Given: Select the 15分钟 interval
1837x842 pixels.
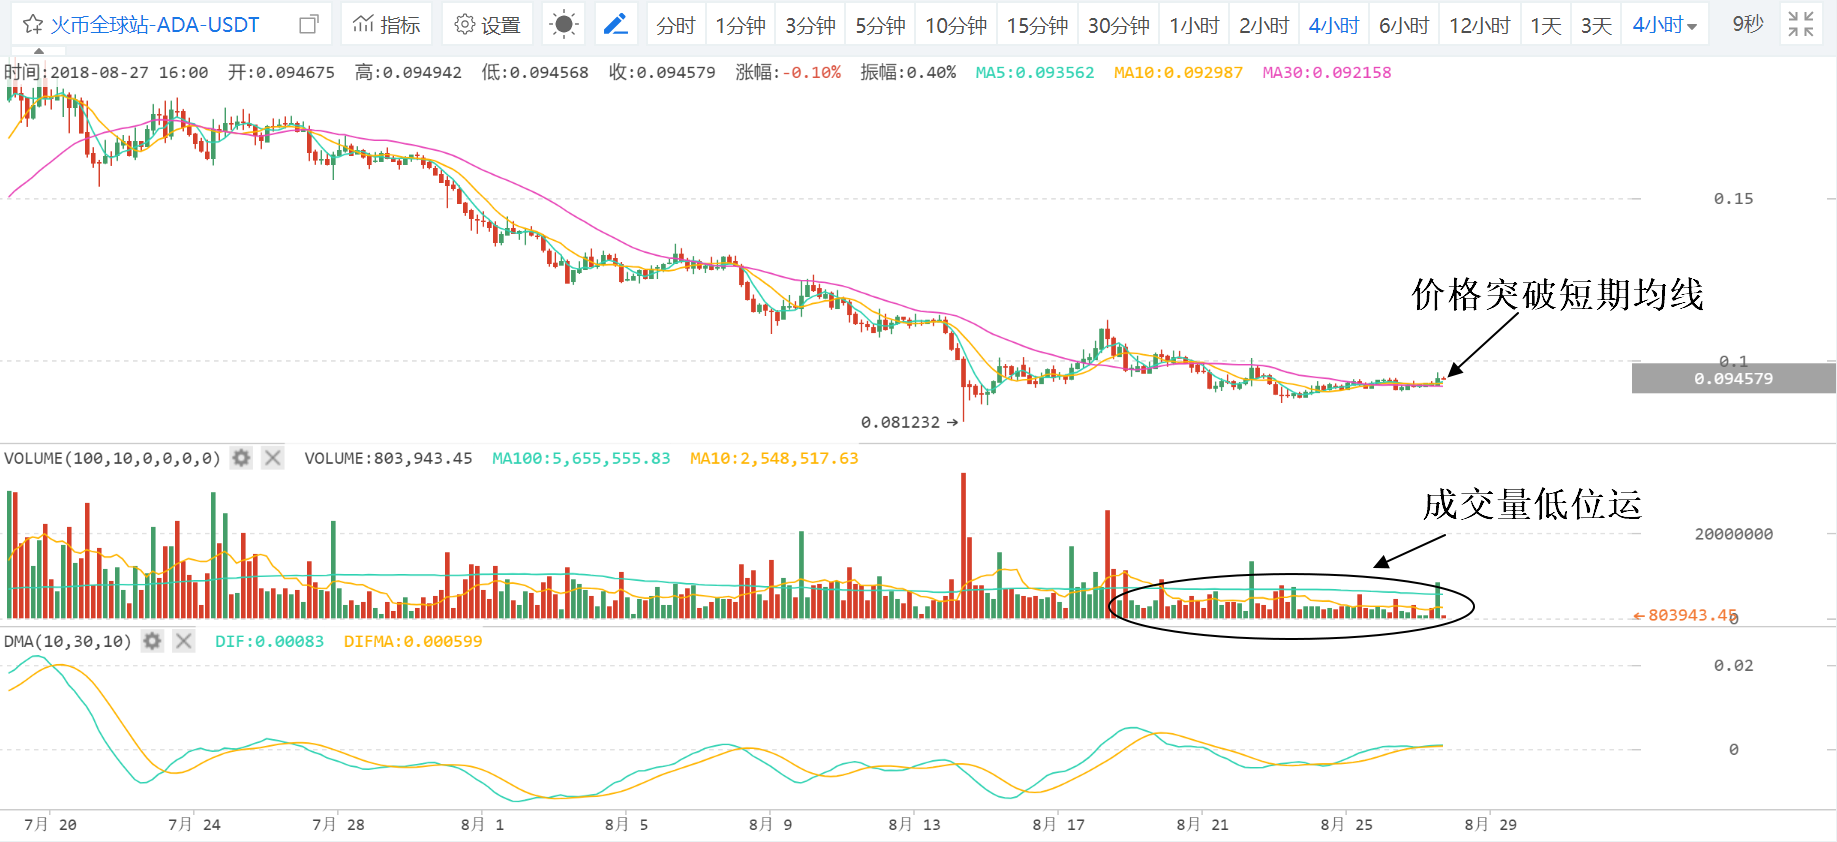Looking at the screenshot, I should 1037,25.
